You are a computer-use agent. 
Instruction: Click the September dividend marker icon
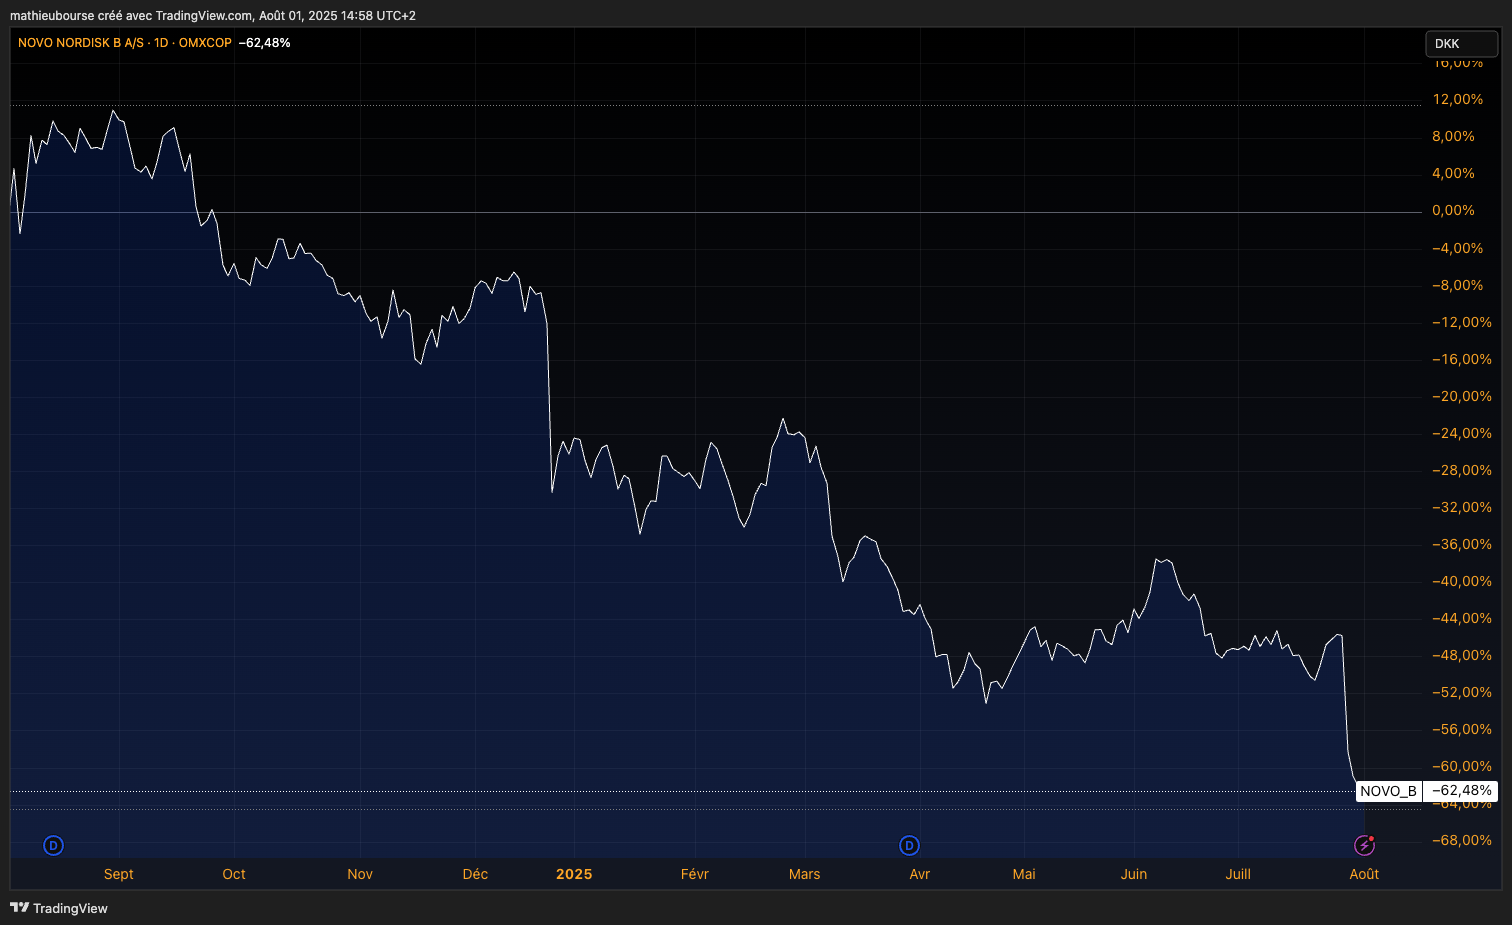(x=54, y=846)
